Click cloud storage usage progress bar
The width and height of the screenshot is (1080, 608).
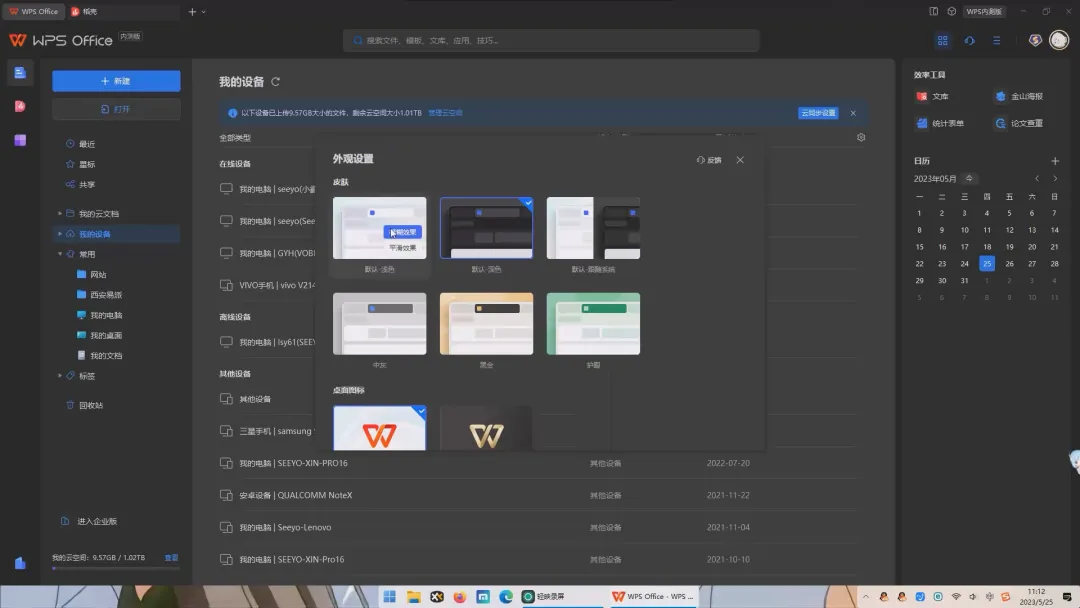(x=116, y=569)
